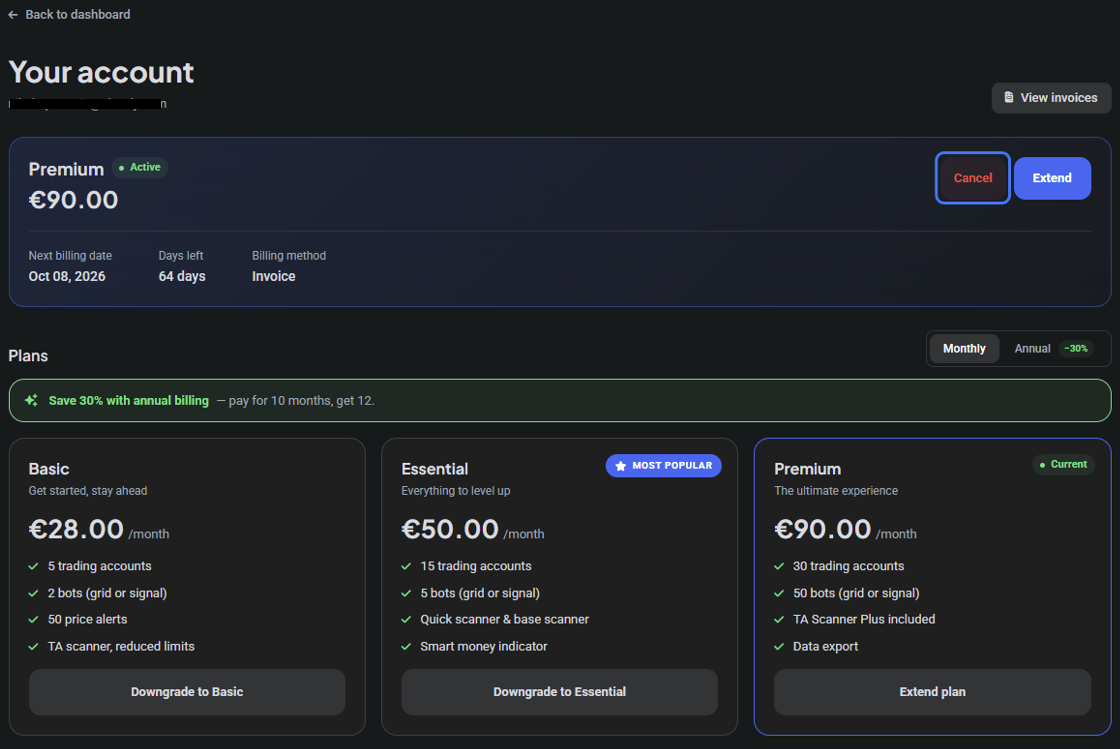Click checkmark next to TA scanner, reduced limits
1120x749 pixels.
tap(34, 647)
